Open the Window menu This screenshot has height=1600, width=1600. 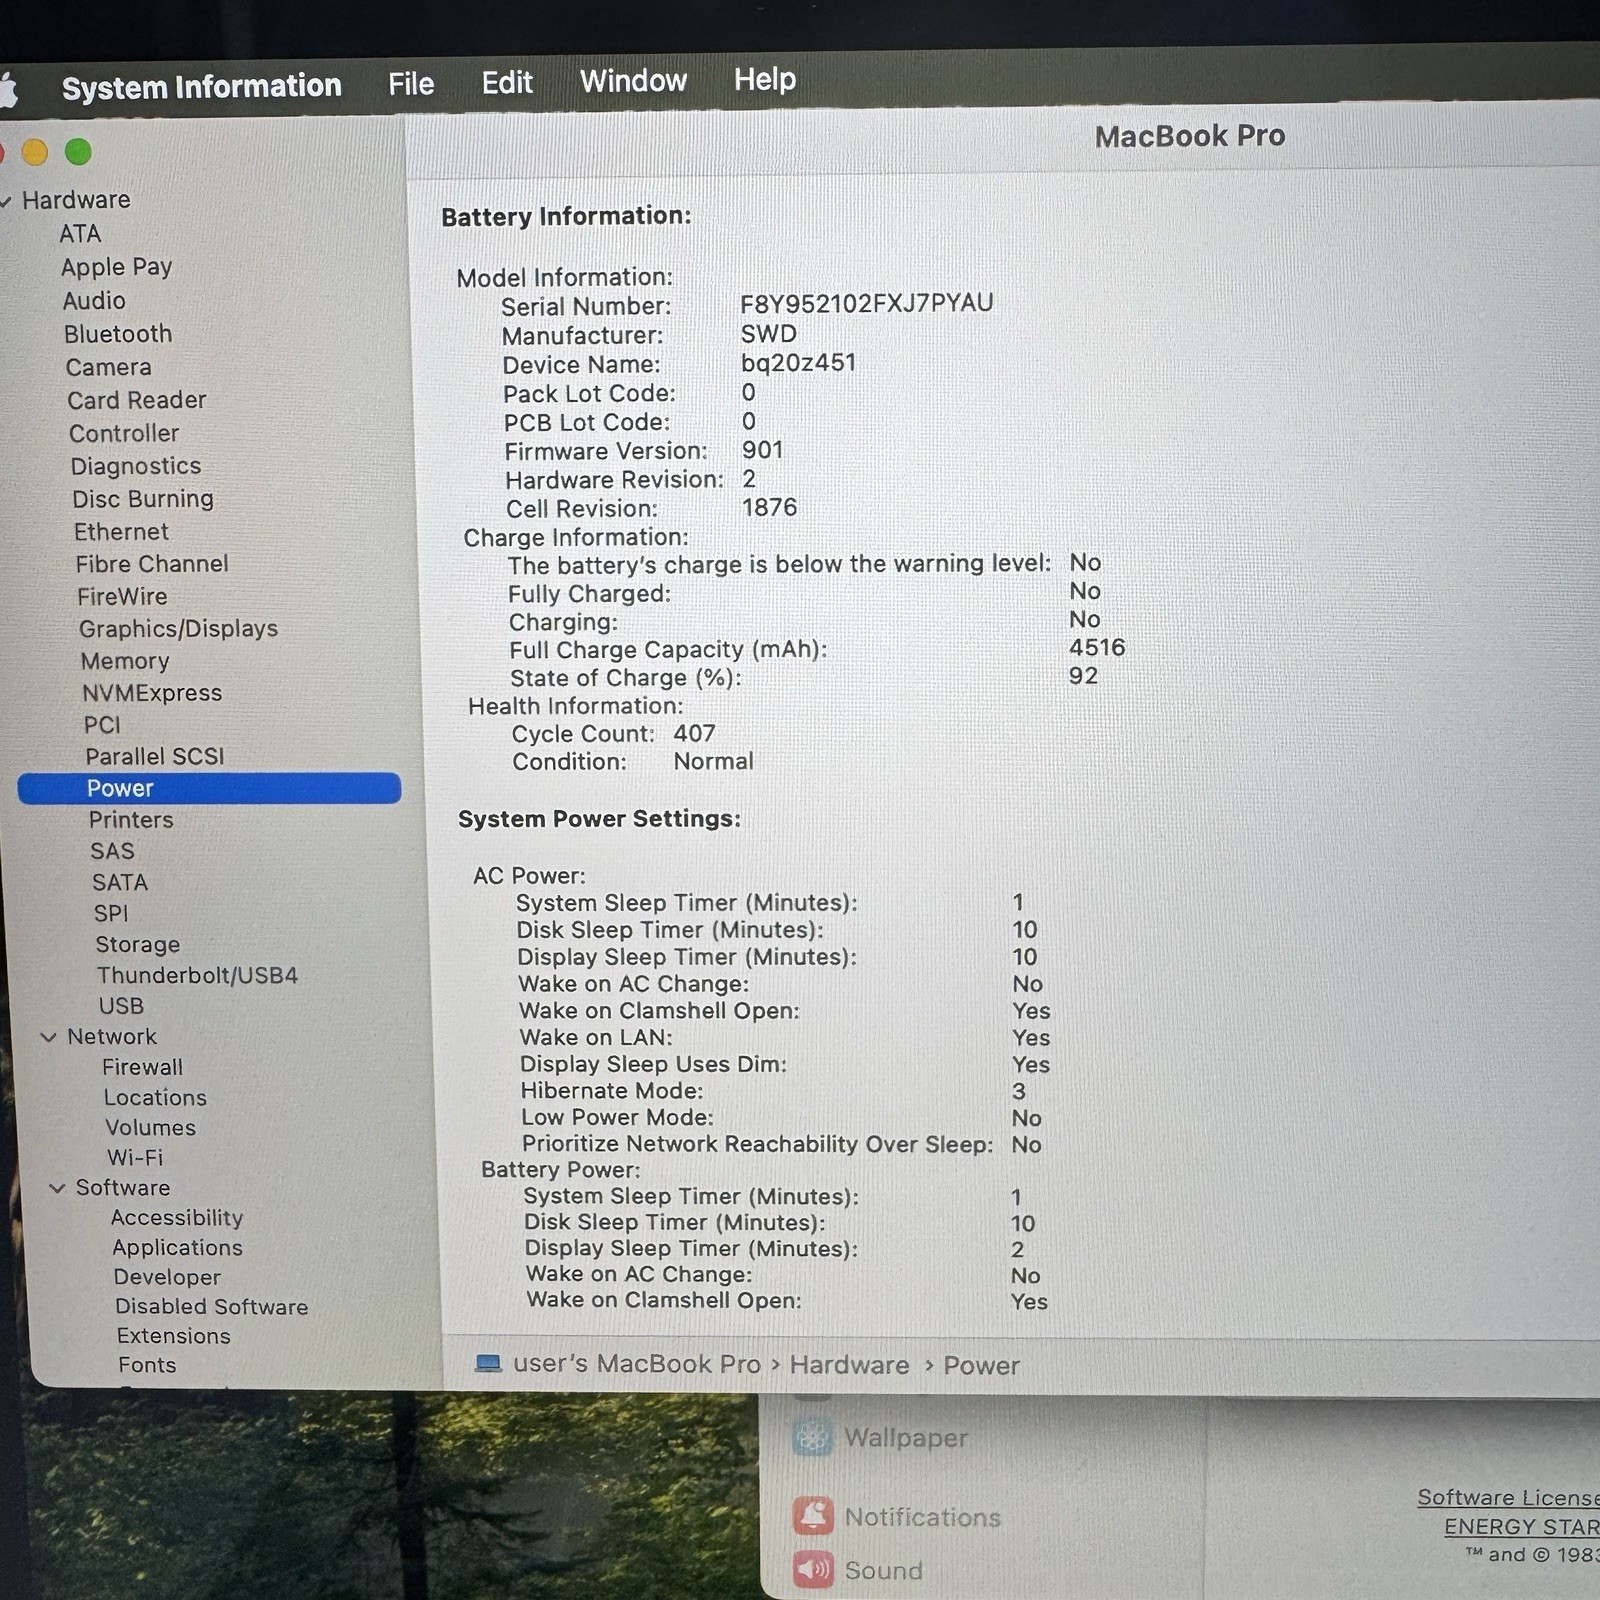pos(634,80)
